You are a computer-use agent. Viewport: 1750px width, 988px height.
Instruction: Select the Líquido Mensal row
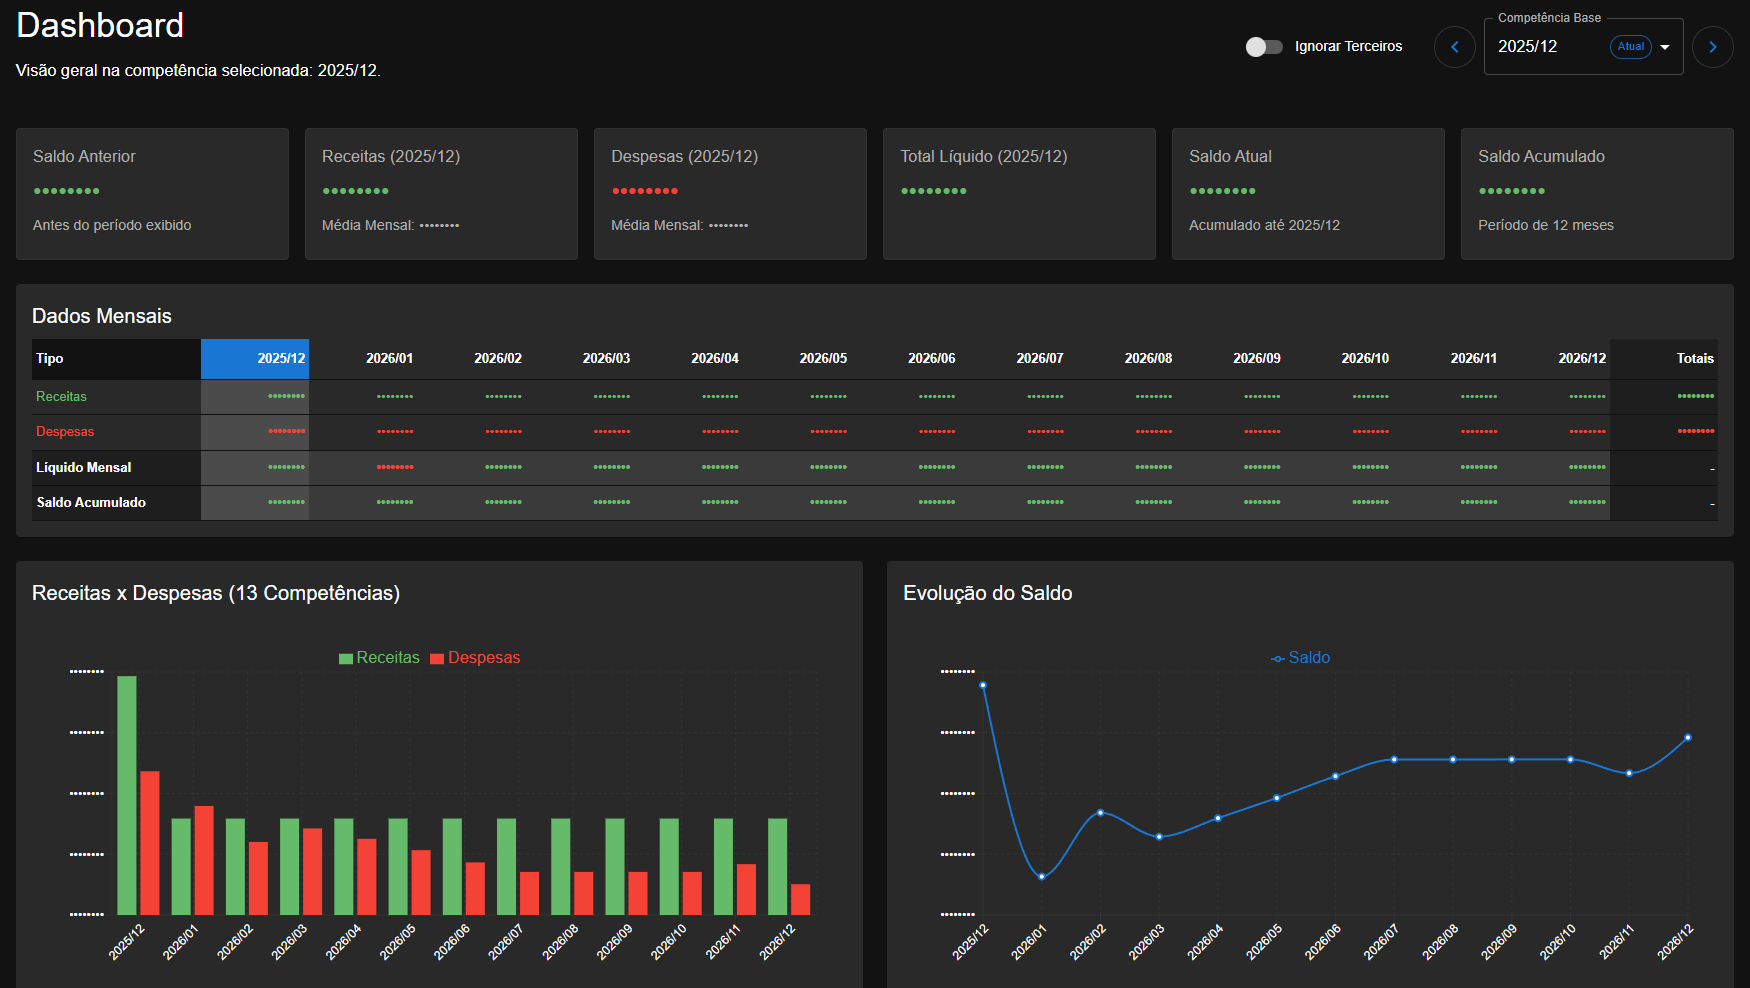click(x=83, y=467)
